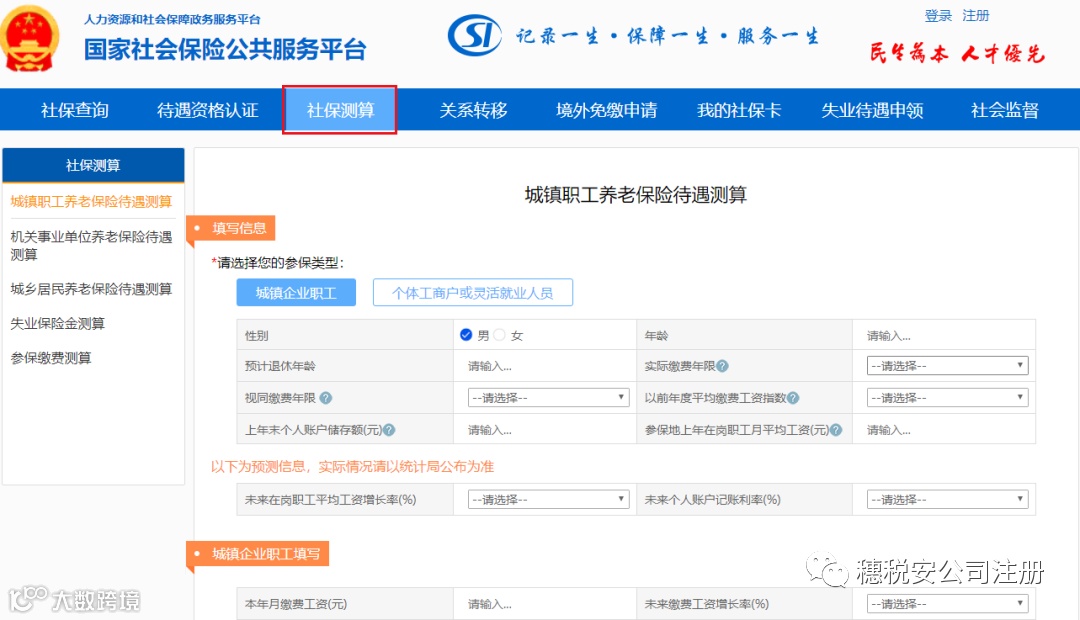Open the 未来在岗职工平均工资增长率 dropdown
The width and height of the screenshot is (1080, 620).
(x=548, y=499)
